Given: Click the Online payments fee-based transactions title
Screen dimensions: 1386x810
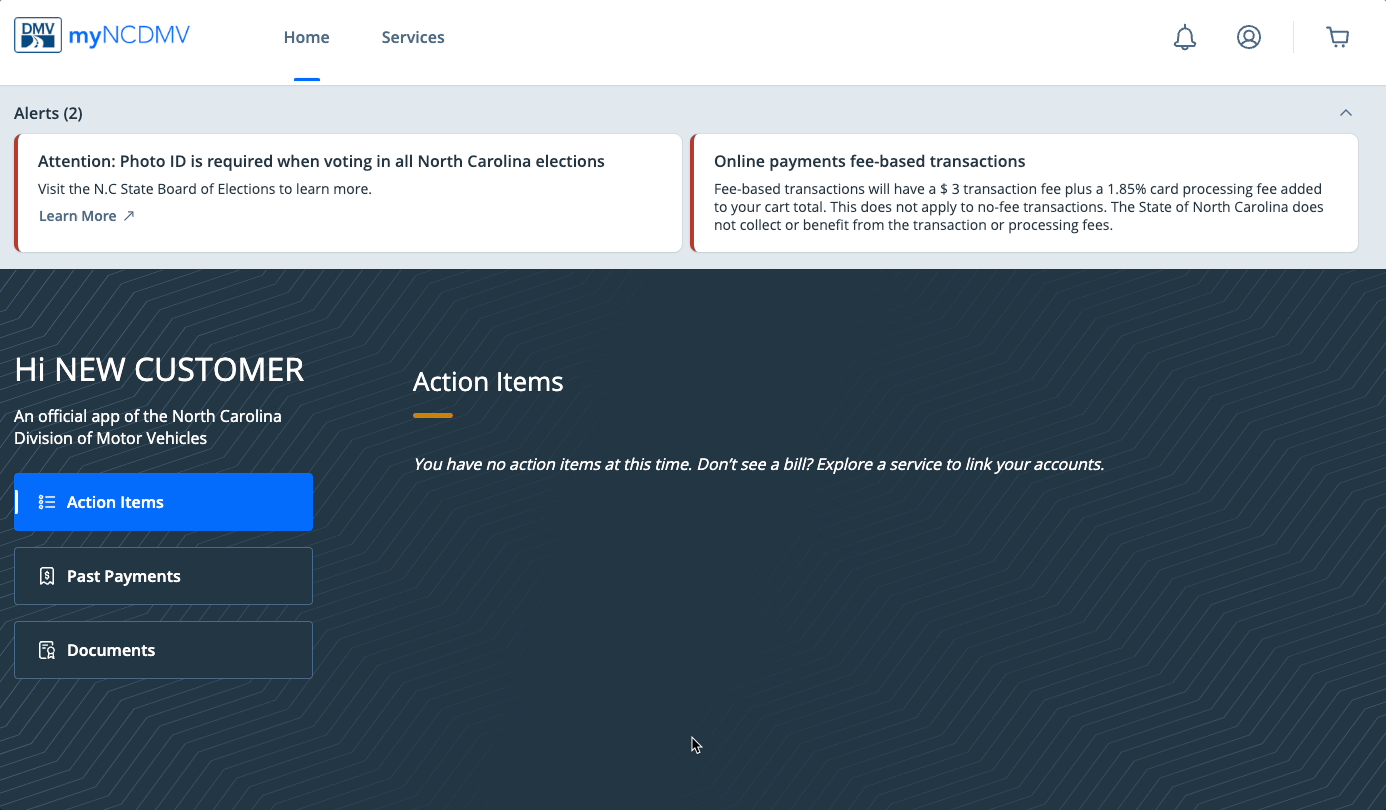Looking at the screenshot, I should tap(870, 161).
